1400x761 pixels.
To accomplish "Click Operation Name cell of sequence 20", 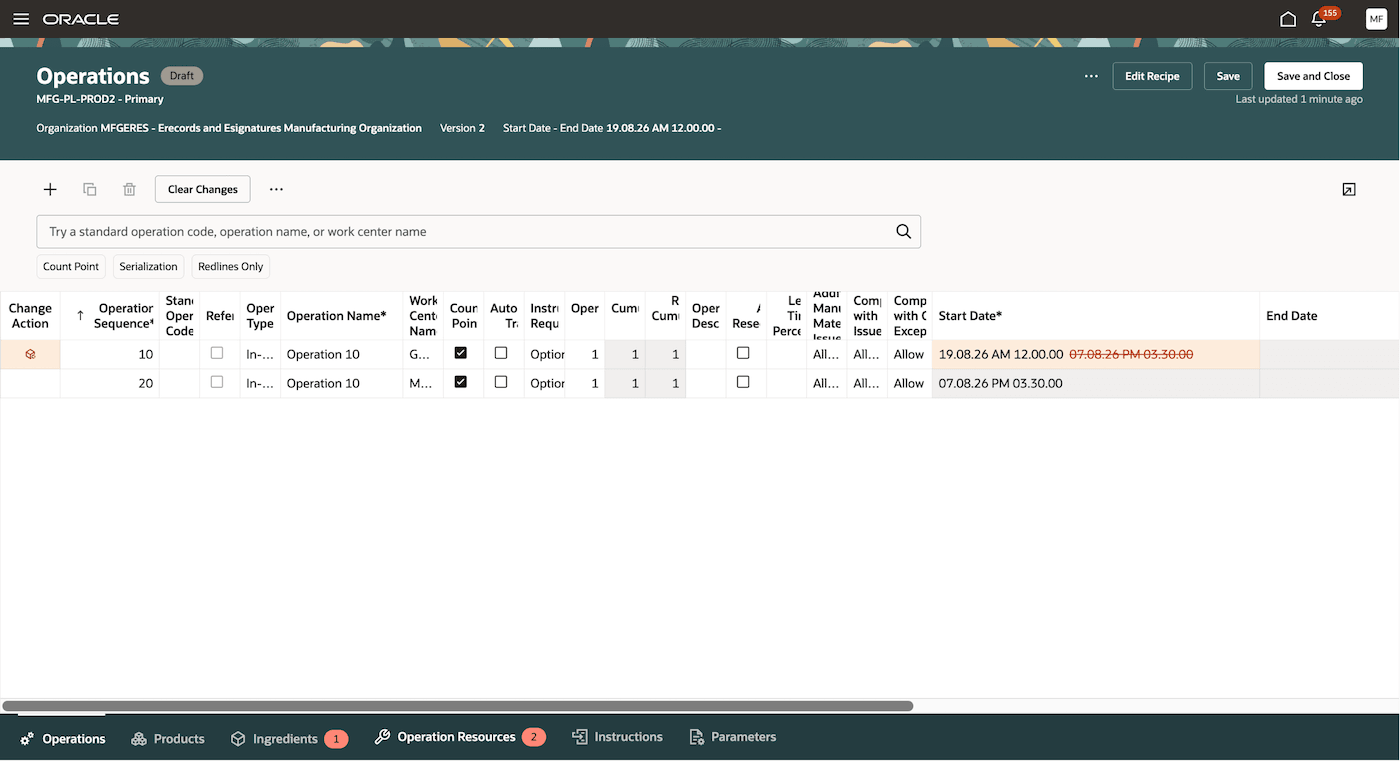I will click(x=342, y=383).
